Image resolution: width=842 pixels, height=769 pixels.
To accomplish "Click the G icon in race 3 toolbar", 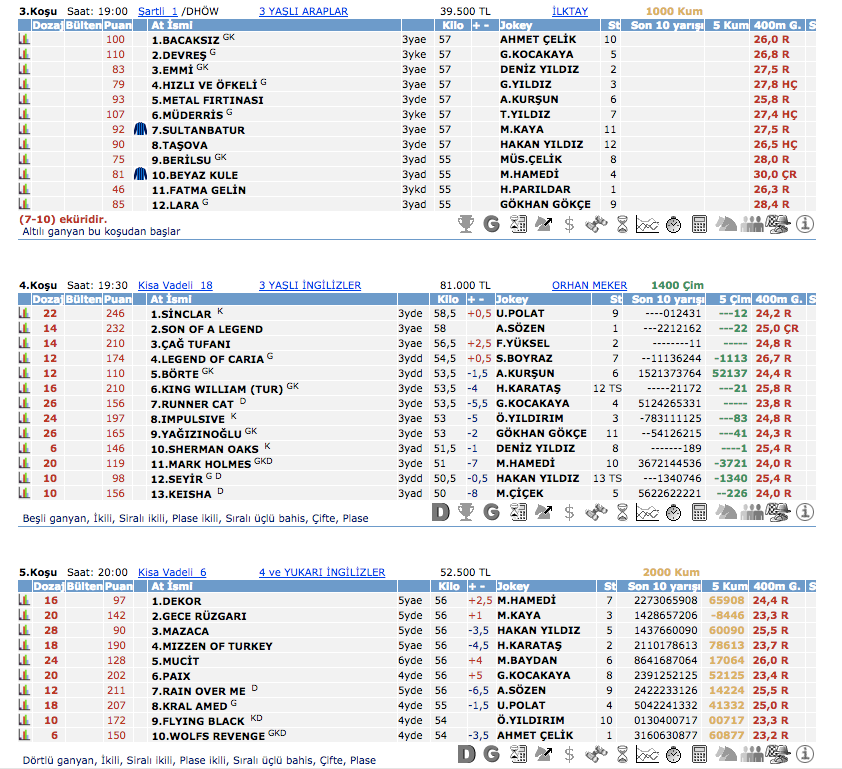I will click(491, 224).
